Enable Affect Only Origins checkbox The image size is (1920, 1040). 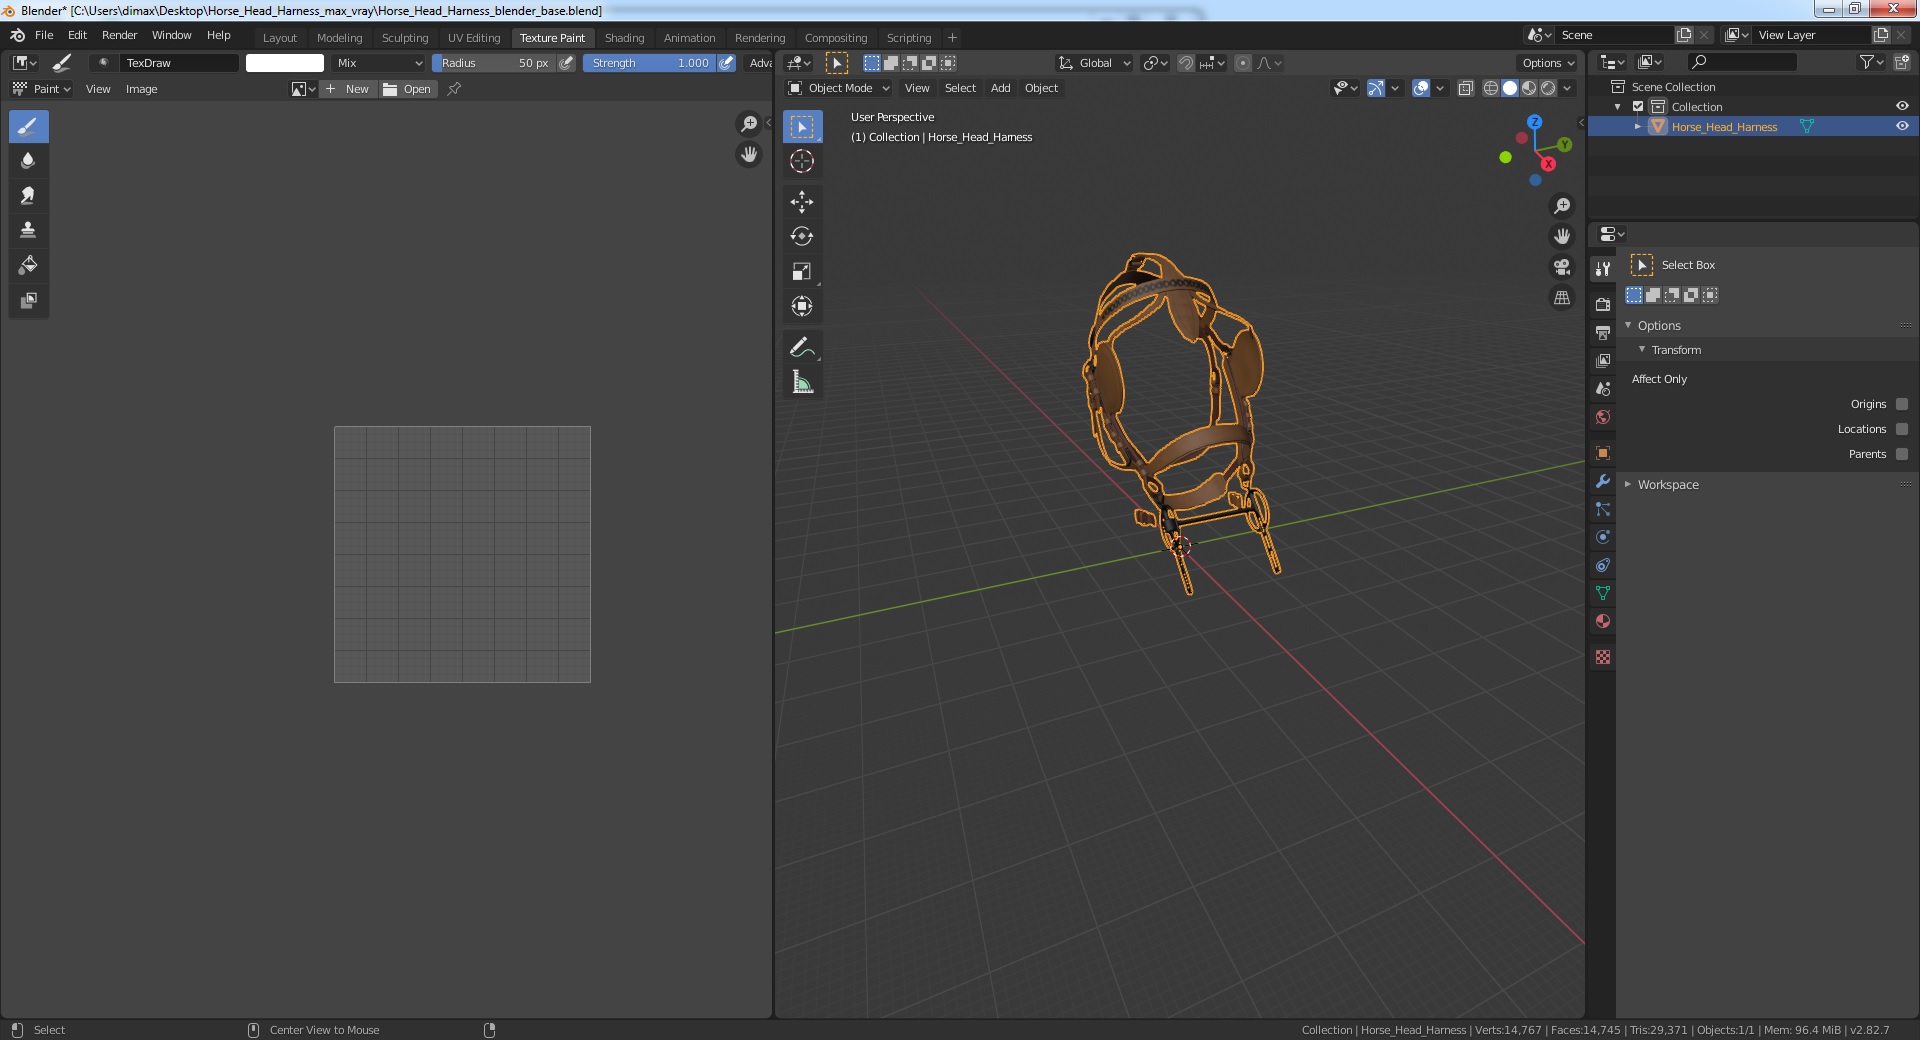click(x=1902, y=404)
